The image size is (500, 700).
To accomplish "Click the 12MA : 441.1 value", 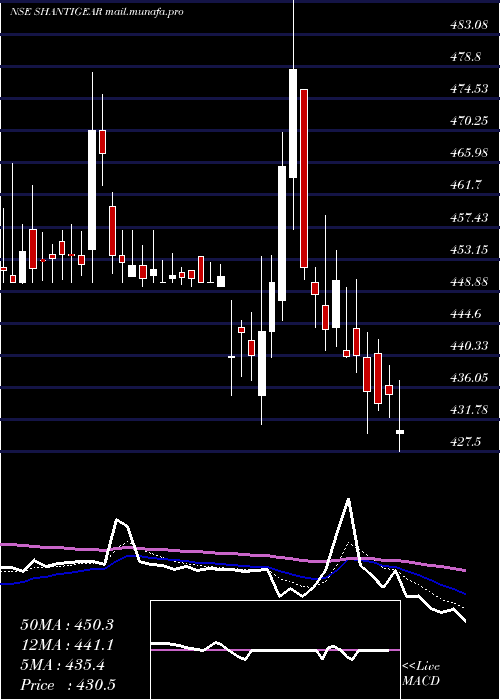I will point(67,645).
